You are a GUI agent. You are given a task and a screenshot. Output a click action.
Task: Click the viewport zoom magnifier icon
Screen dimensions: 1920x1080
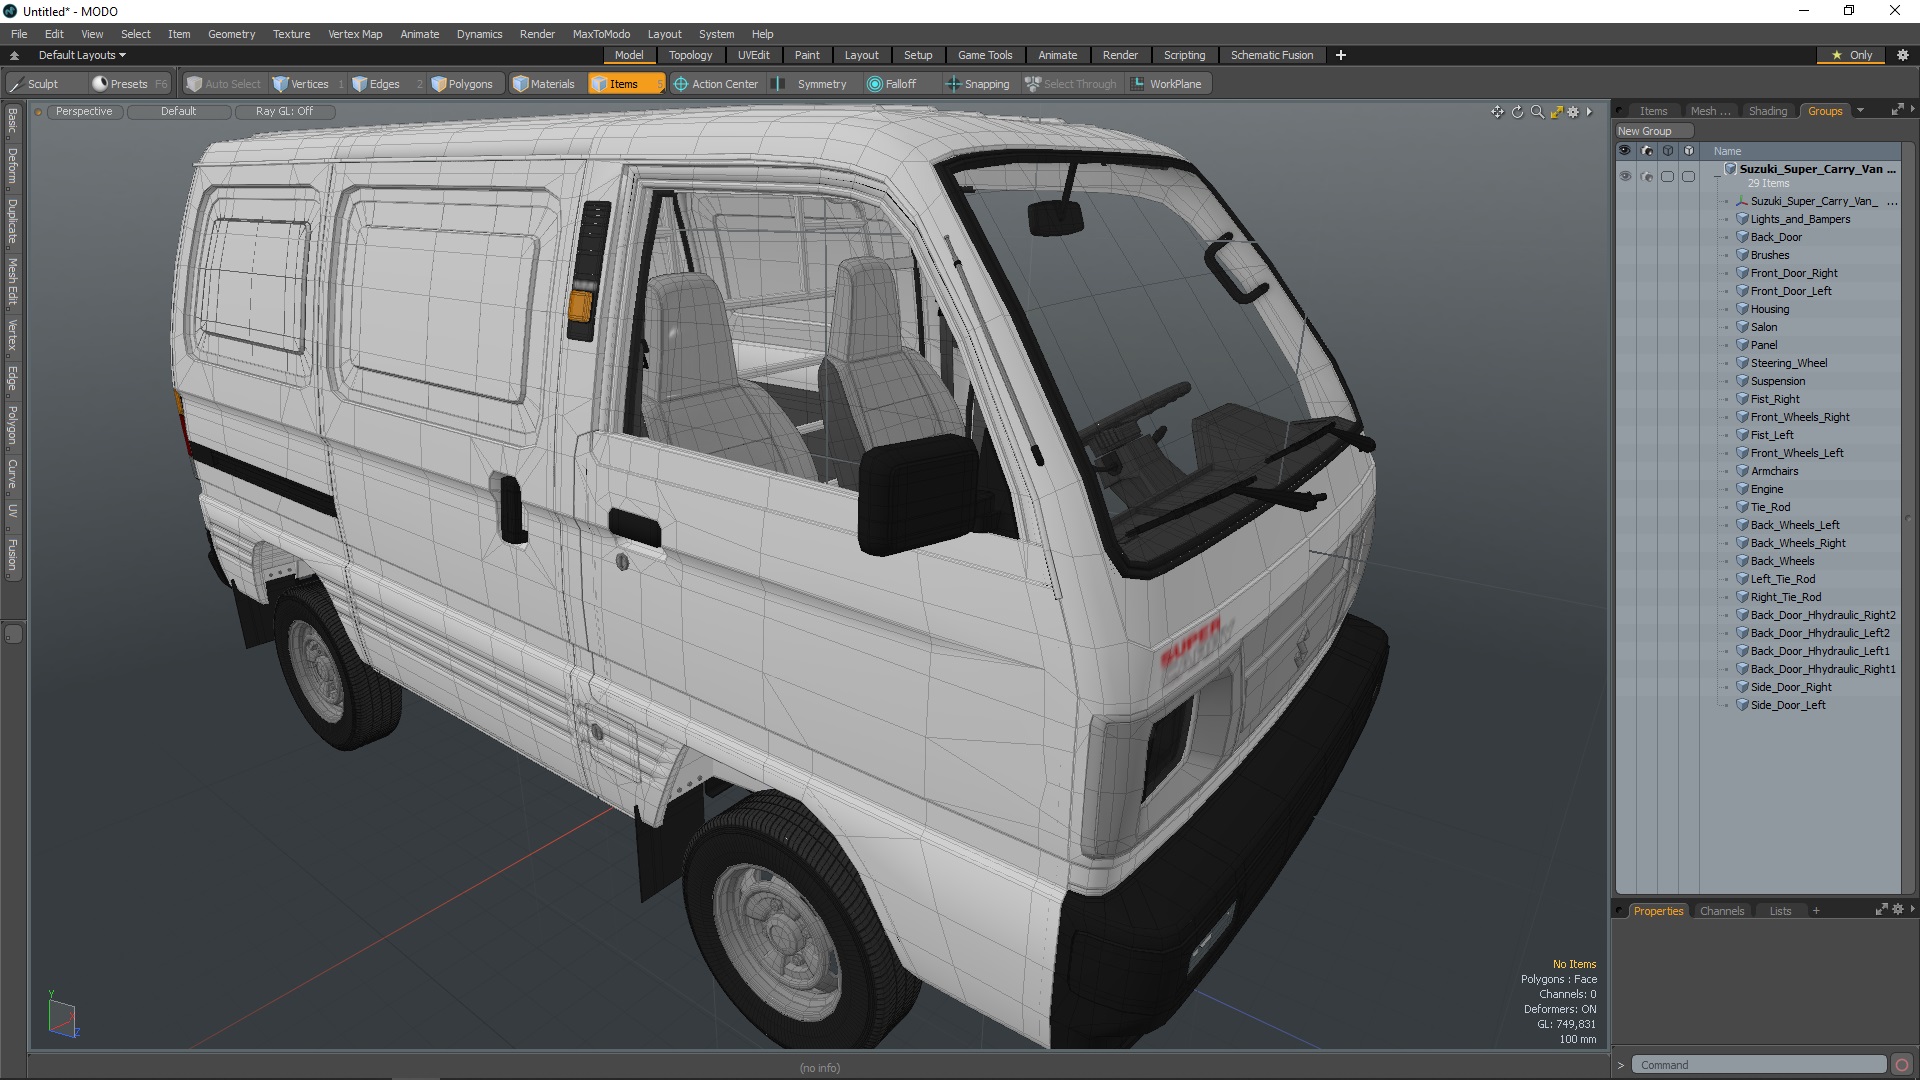(x=1537, y=112)
